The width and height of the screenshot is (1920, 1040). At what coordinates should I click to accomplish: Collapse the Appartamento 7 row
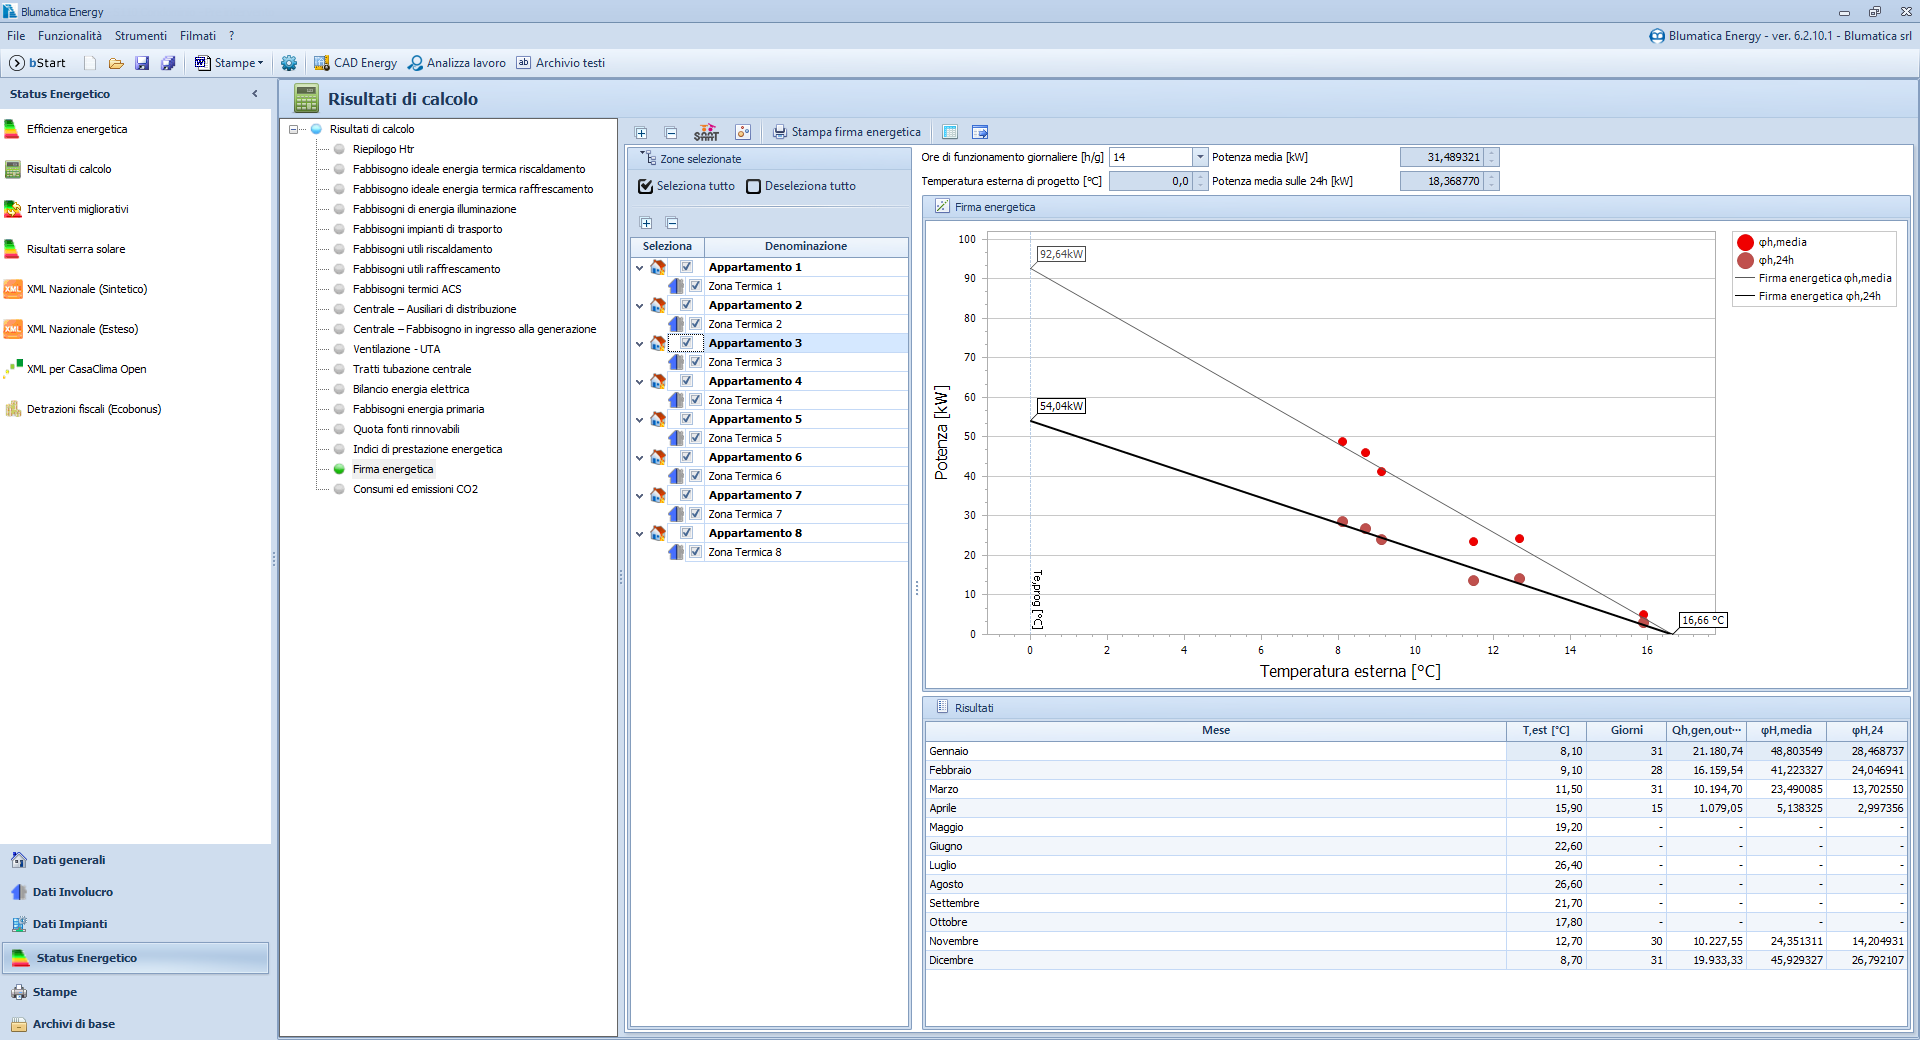(x=640, y=495)
